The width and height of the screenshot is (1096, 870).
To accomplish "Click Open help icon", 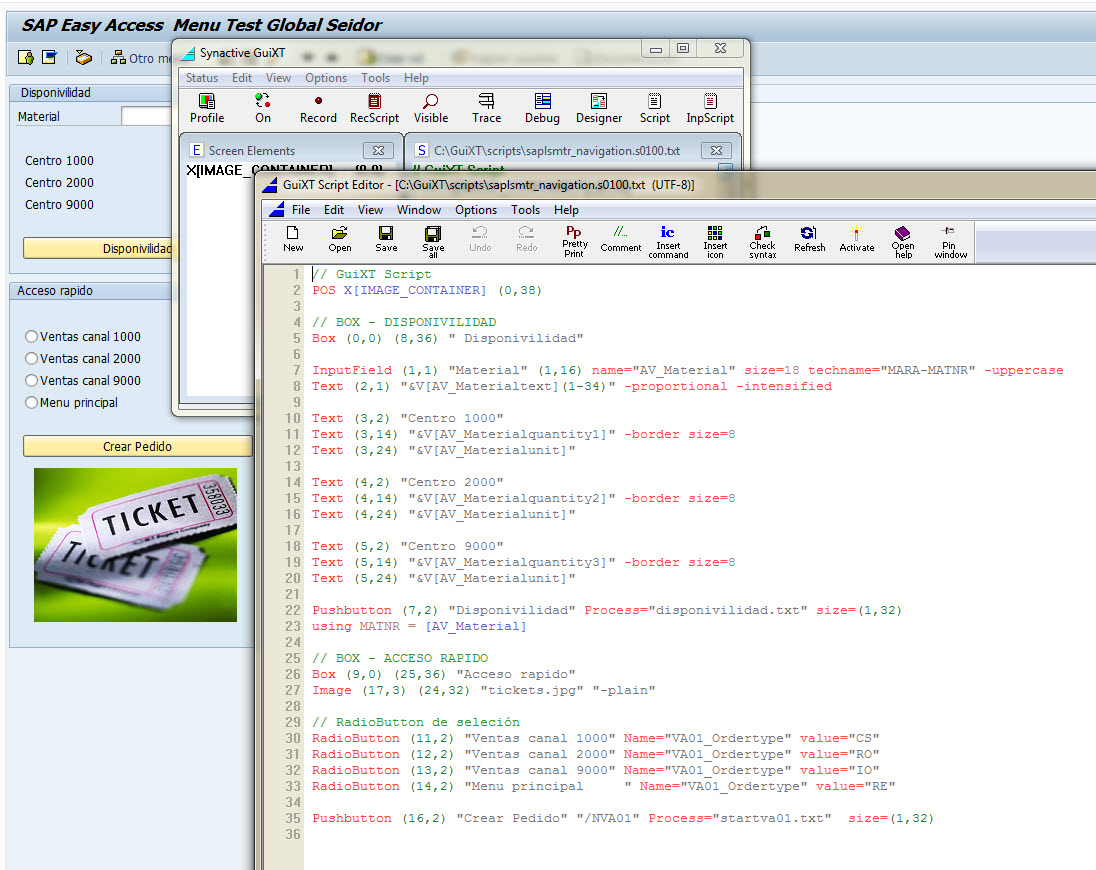I will pos(903,241).
